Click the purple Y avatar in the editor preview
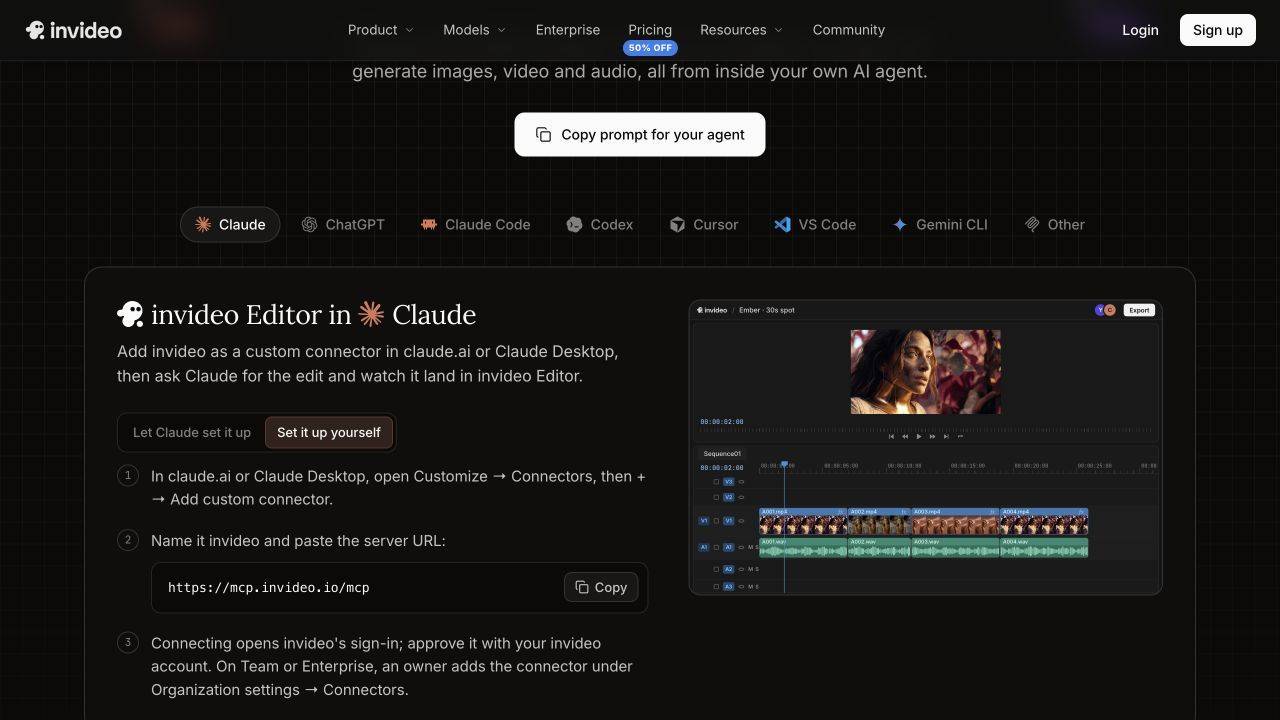Screen dimensions: 1280x720 1100,310
